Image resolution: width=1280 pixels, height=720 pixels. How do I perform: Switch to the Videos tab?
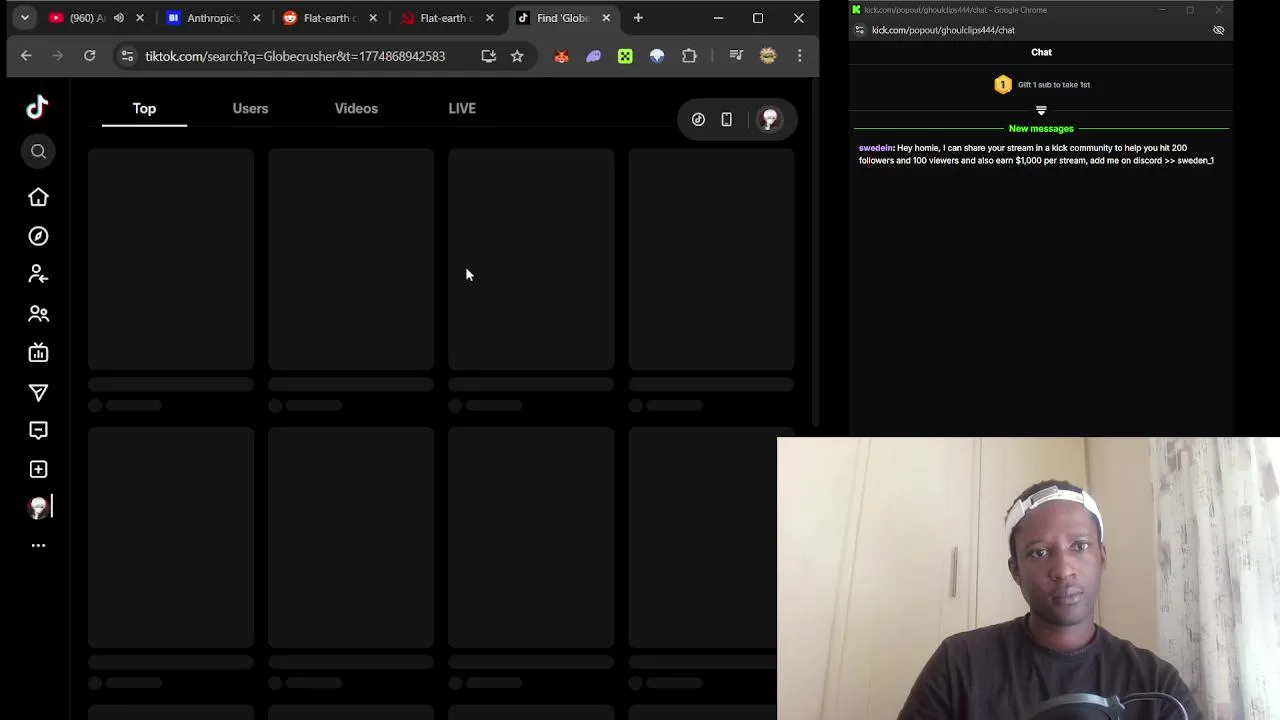(356, 108)
